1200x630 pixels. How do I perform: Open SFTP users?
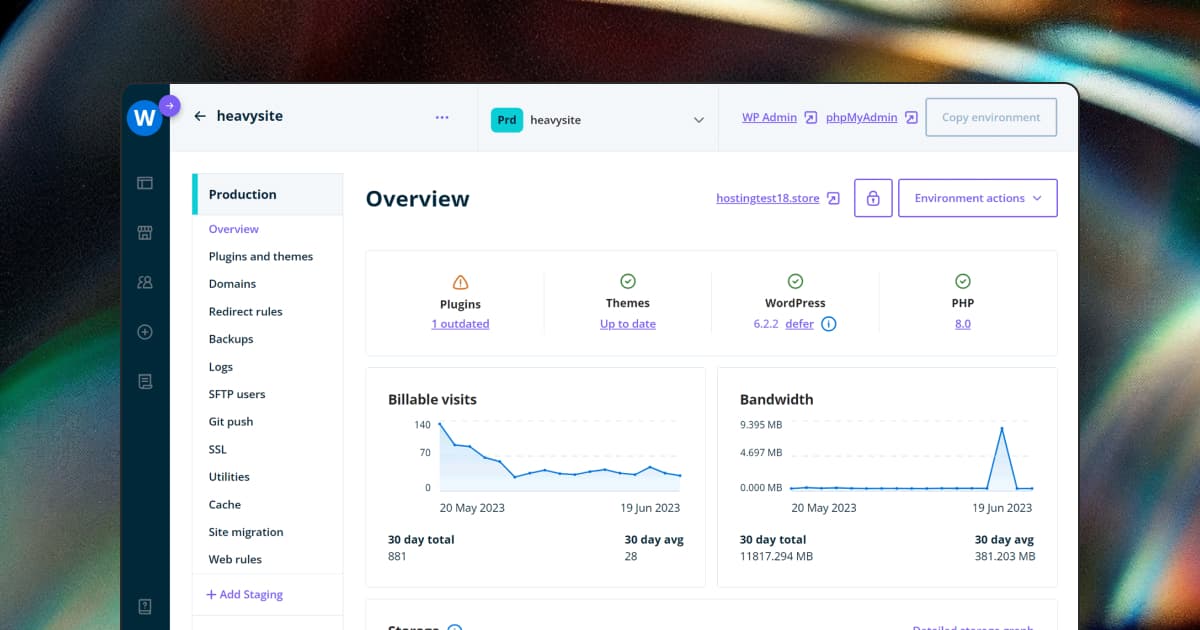[237, 394]
